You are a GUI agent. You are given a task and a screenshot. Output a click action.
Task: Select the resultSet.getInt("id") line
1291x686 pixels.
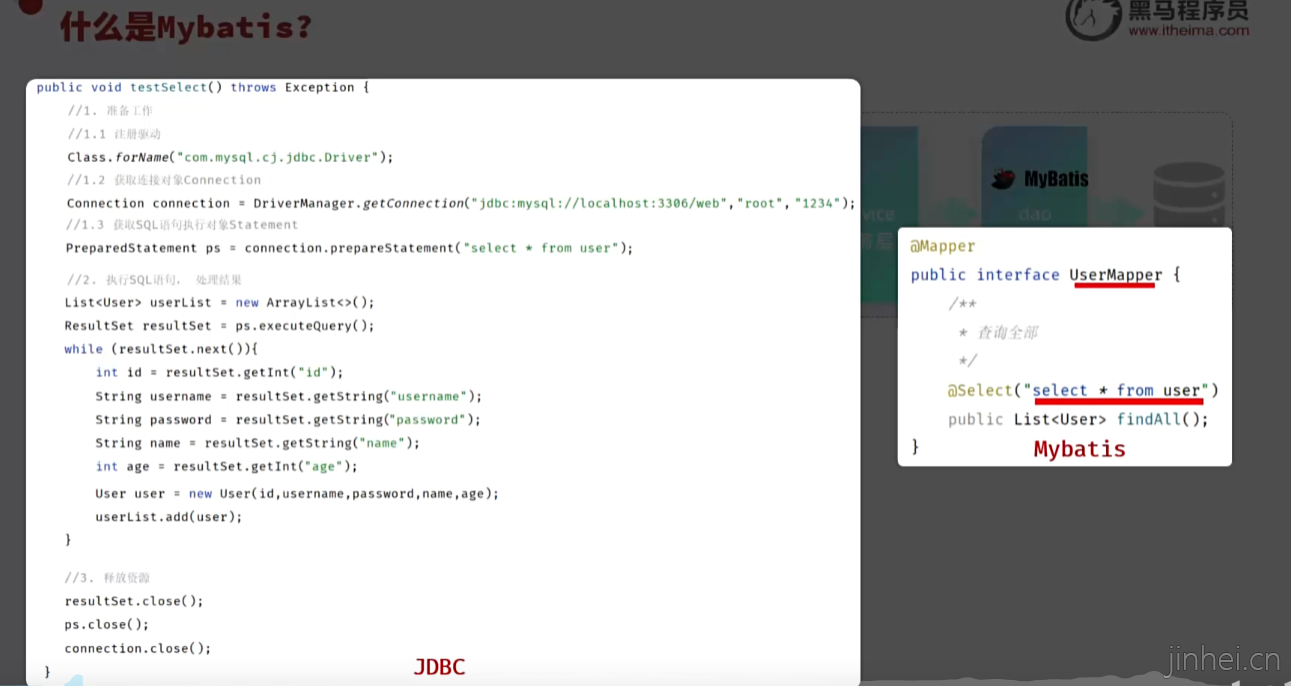point(219,372)
